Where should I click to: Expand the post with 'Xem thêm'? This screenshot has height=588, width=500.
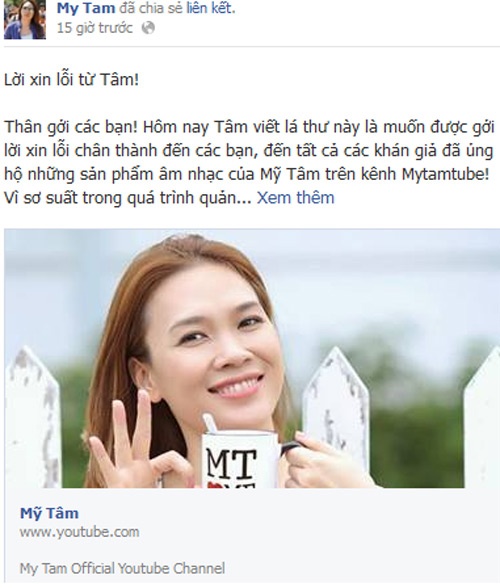point(295,198)
